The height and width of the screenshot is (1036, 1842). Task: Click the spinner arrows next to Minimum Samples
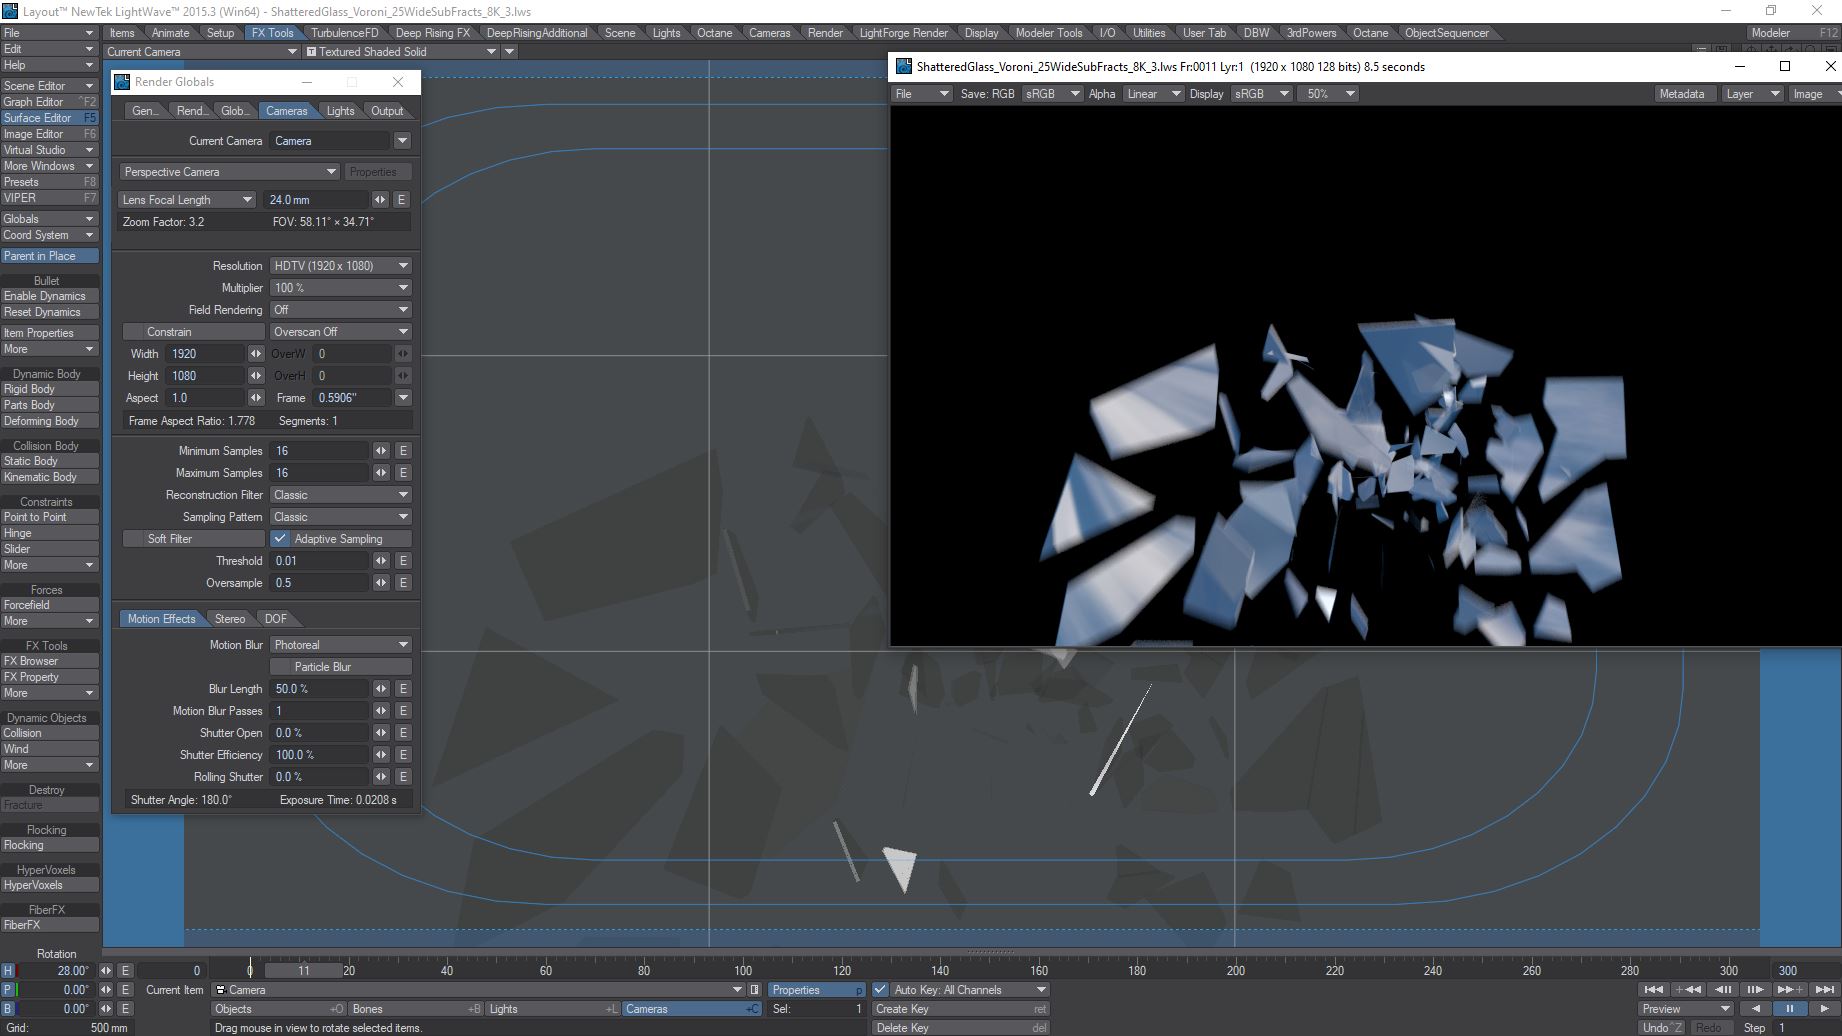pyautogui.click(x=381, y=451)
